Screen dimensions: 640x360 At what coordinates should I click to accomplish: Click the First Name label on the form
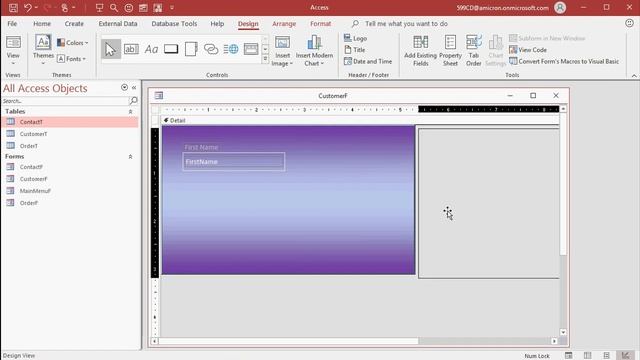point(201,147)
